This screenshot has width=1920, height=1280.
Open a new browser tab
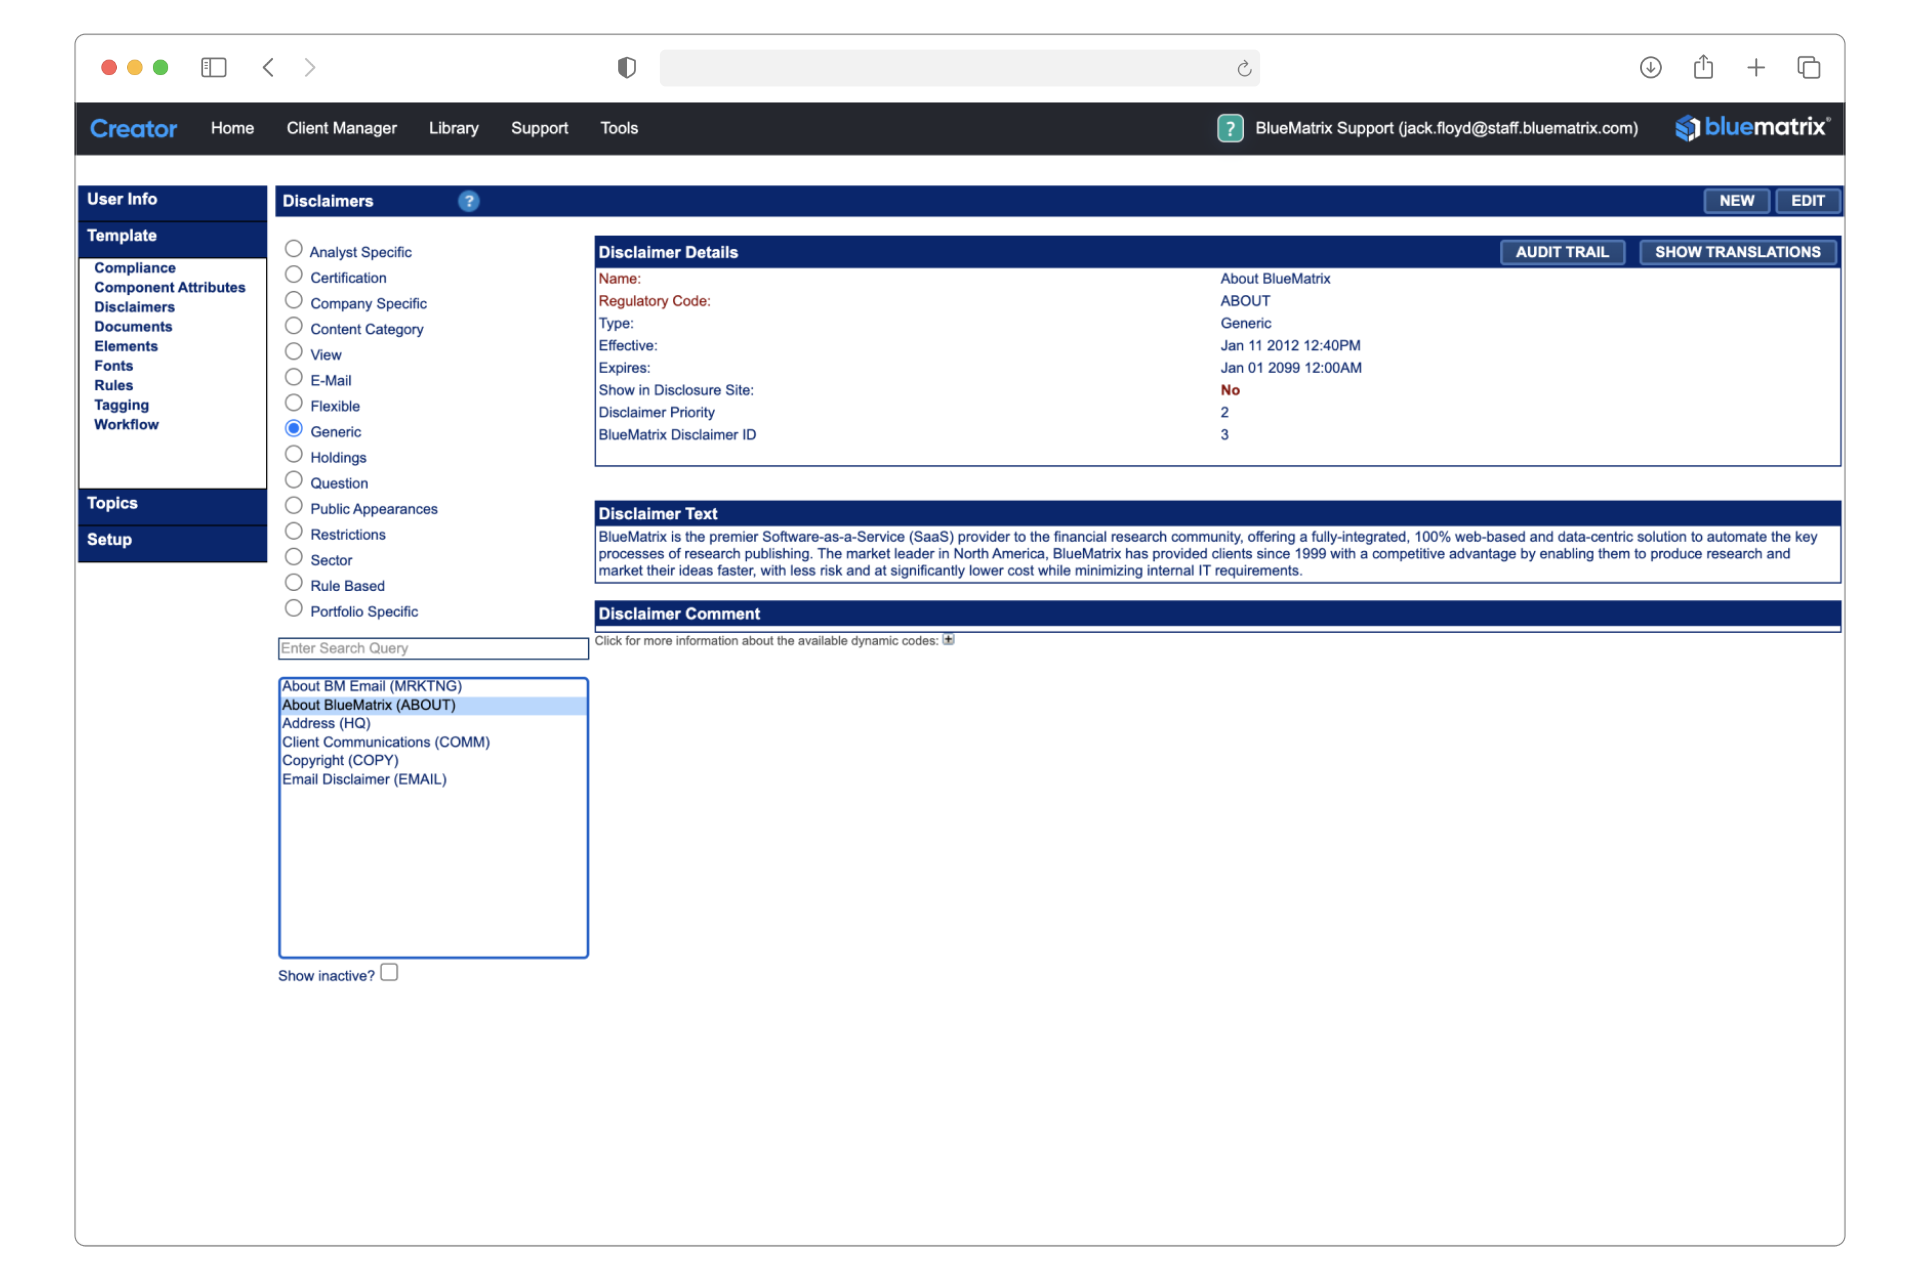[x=1757, y=67]
